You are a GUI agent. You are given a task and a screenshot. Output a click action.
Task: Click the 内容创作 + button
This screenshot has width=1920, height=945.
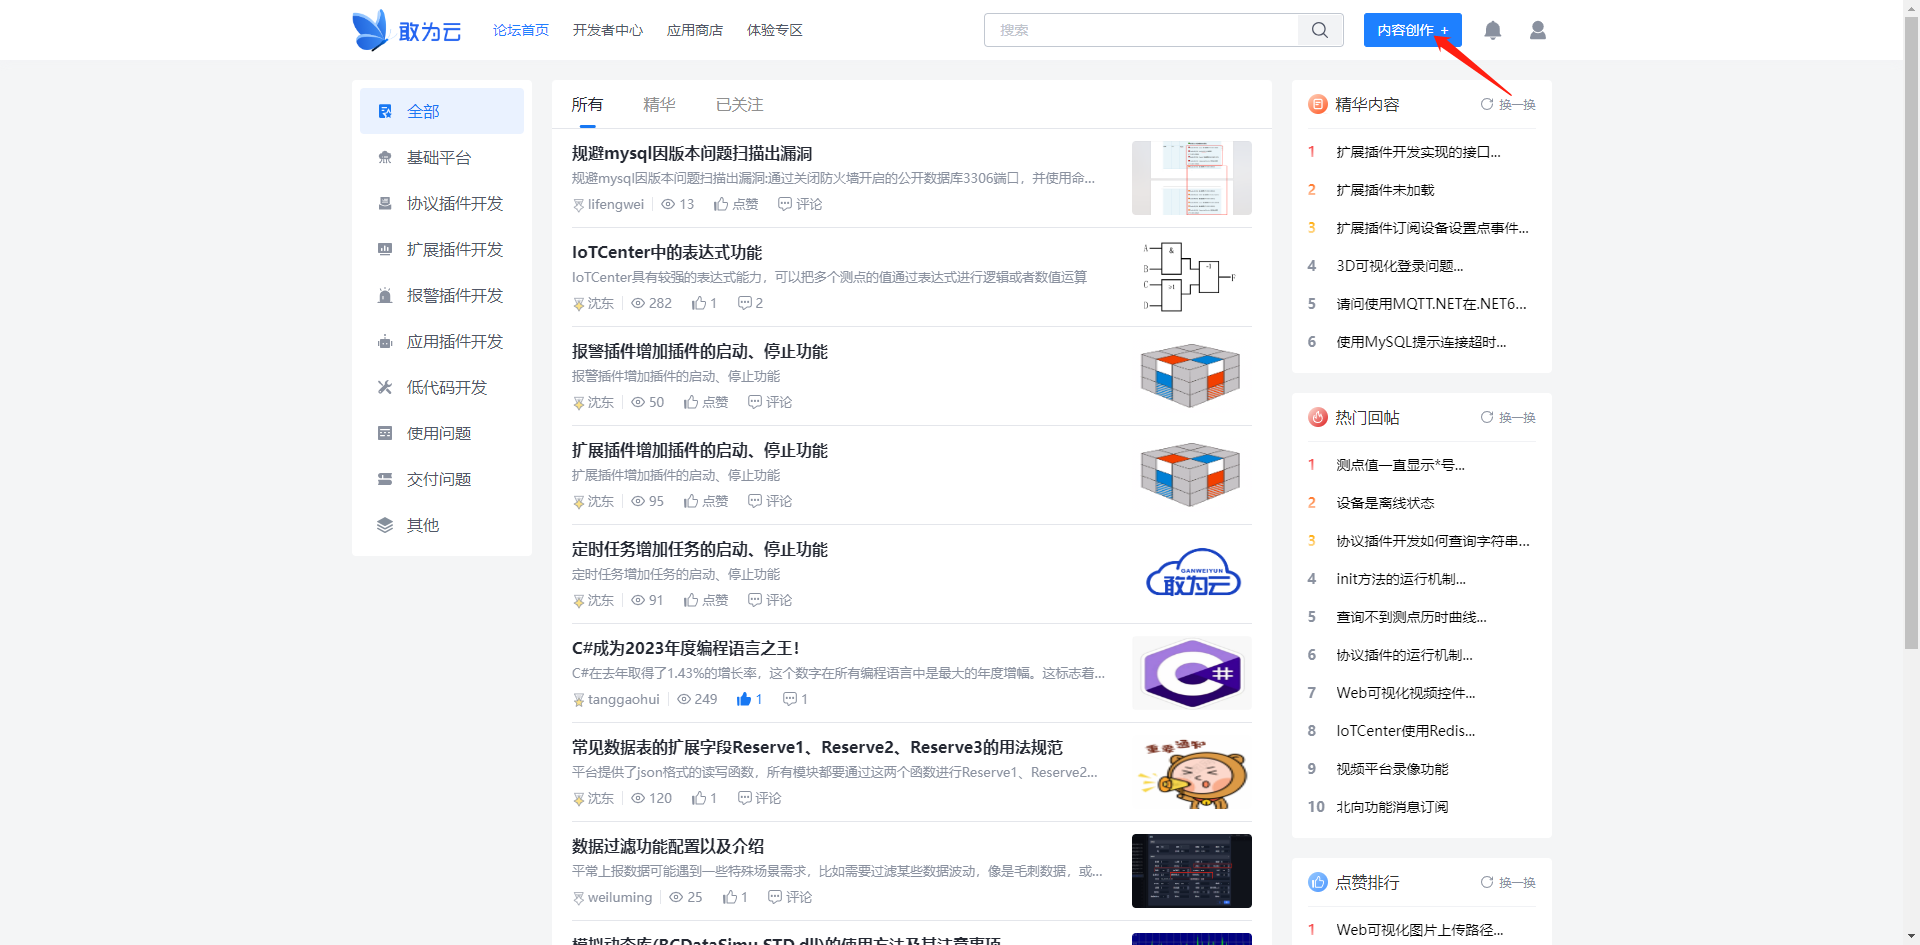(x=1412, y=30)
